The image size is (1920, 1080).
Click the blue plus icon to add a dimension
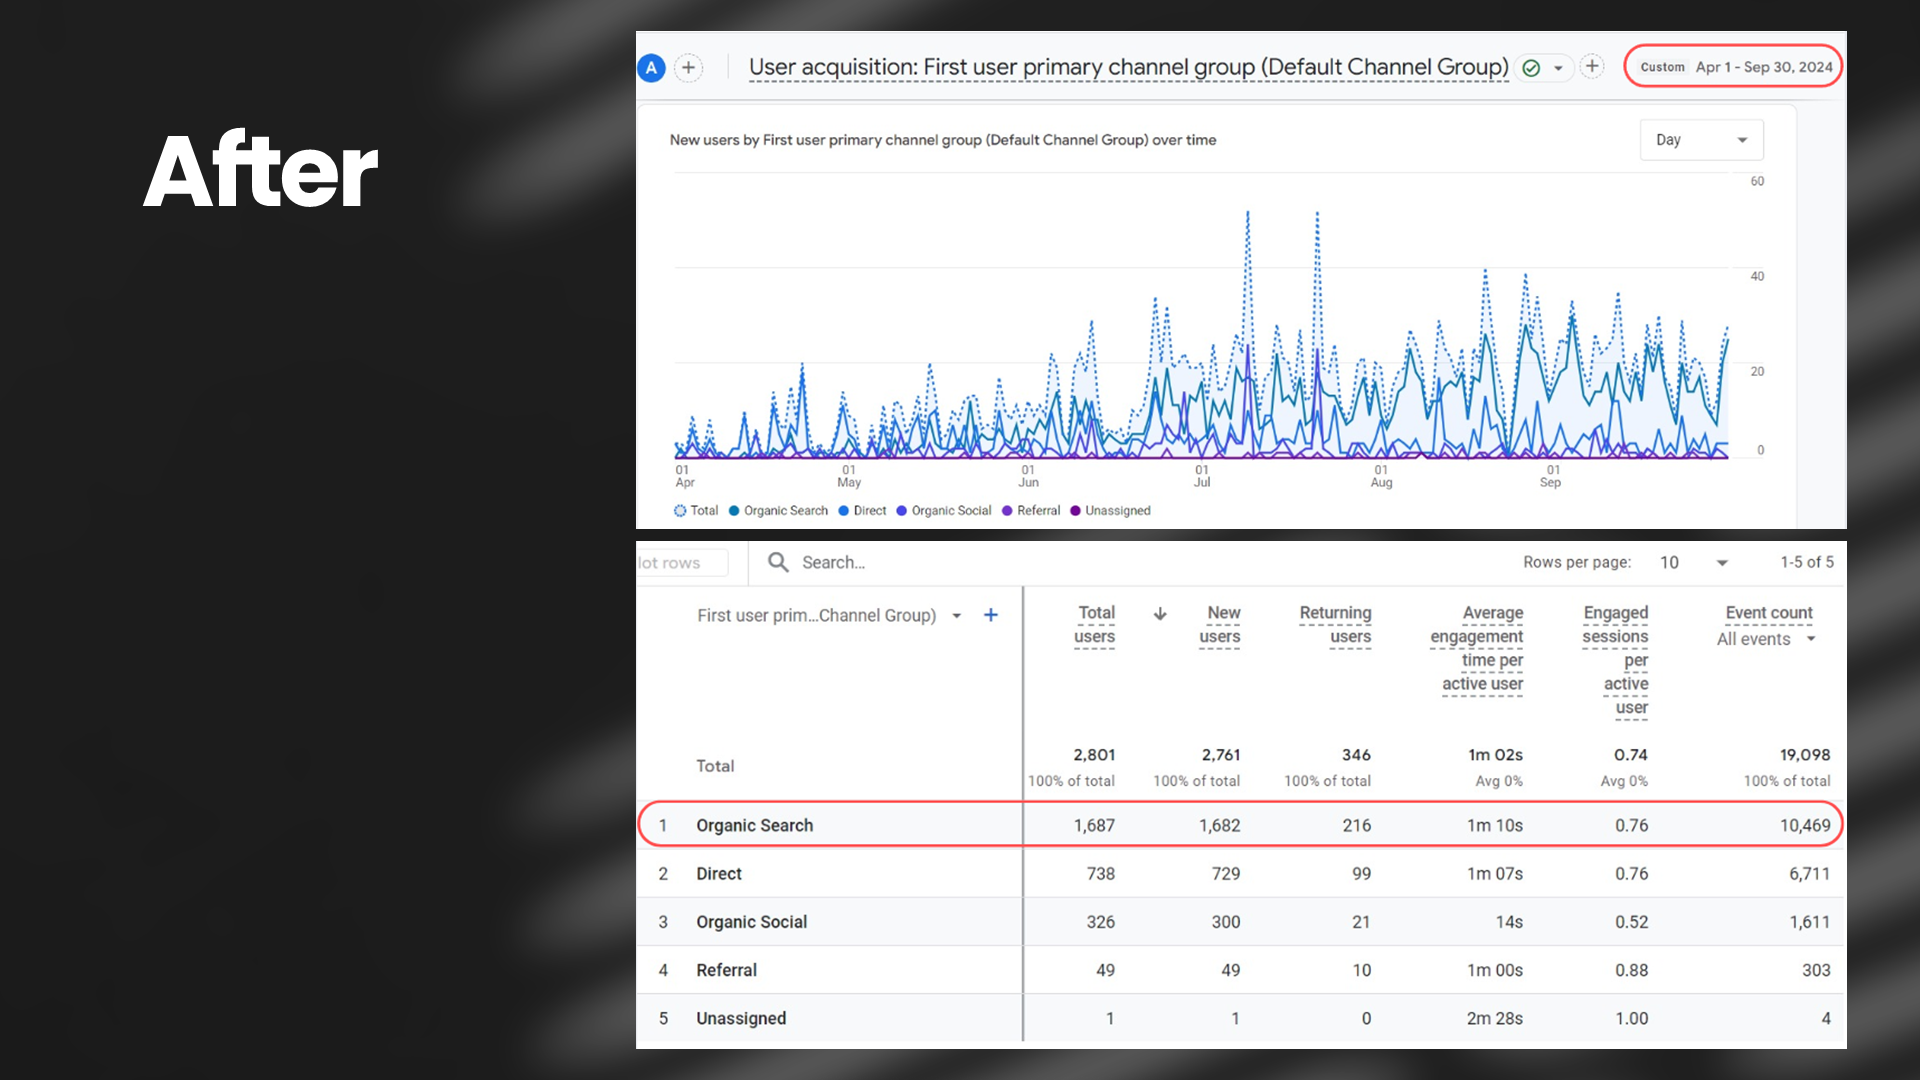pyautogui.click(x=990, y=615)
